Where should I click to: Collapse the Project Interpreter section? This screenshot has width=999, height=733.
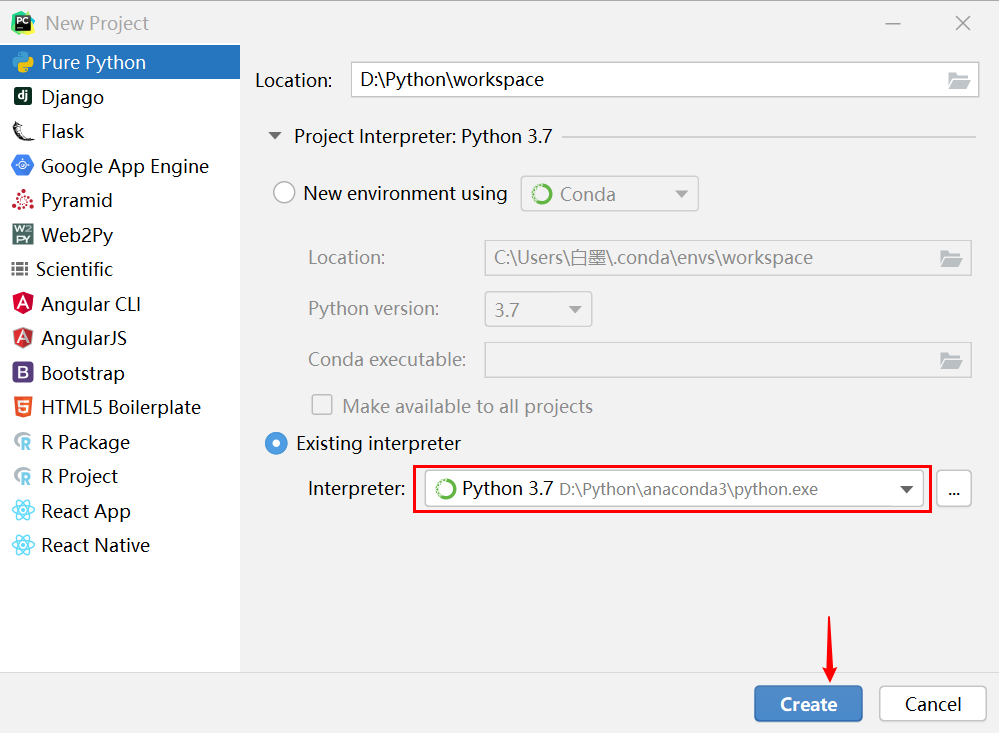[x=275, y=137]
